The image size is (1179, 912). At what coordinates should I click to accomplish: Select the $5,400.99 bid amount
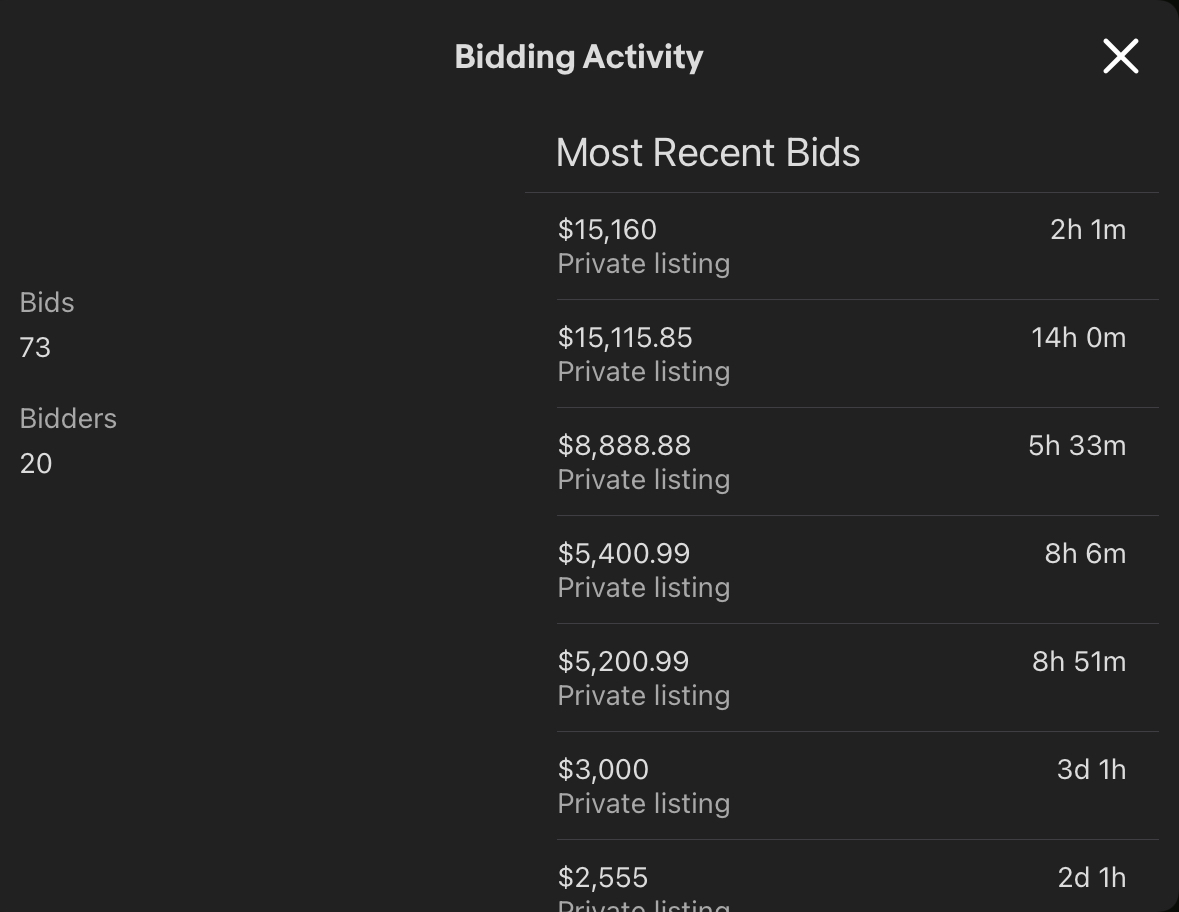(624, 554)
